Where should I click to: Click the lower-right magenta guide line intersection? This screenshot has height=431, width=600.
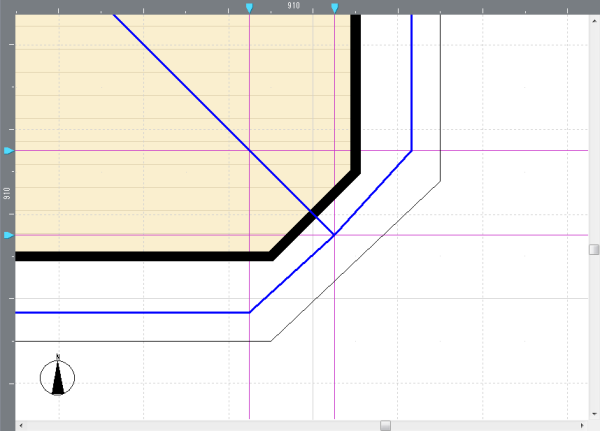point(334,235)
